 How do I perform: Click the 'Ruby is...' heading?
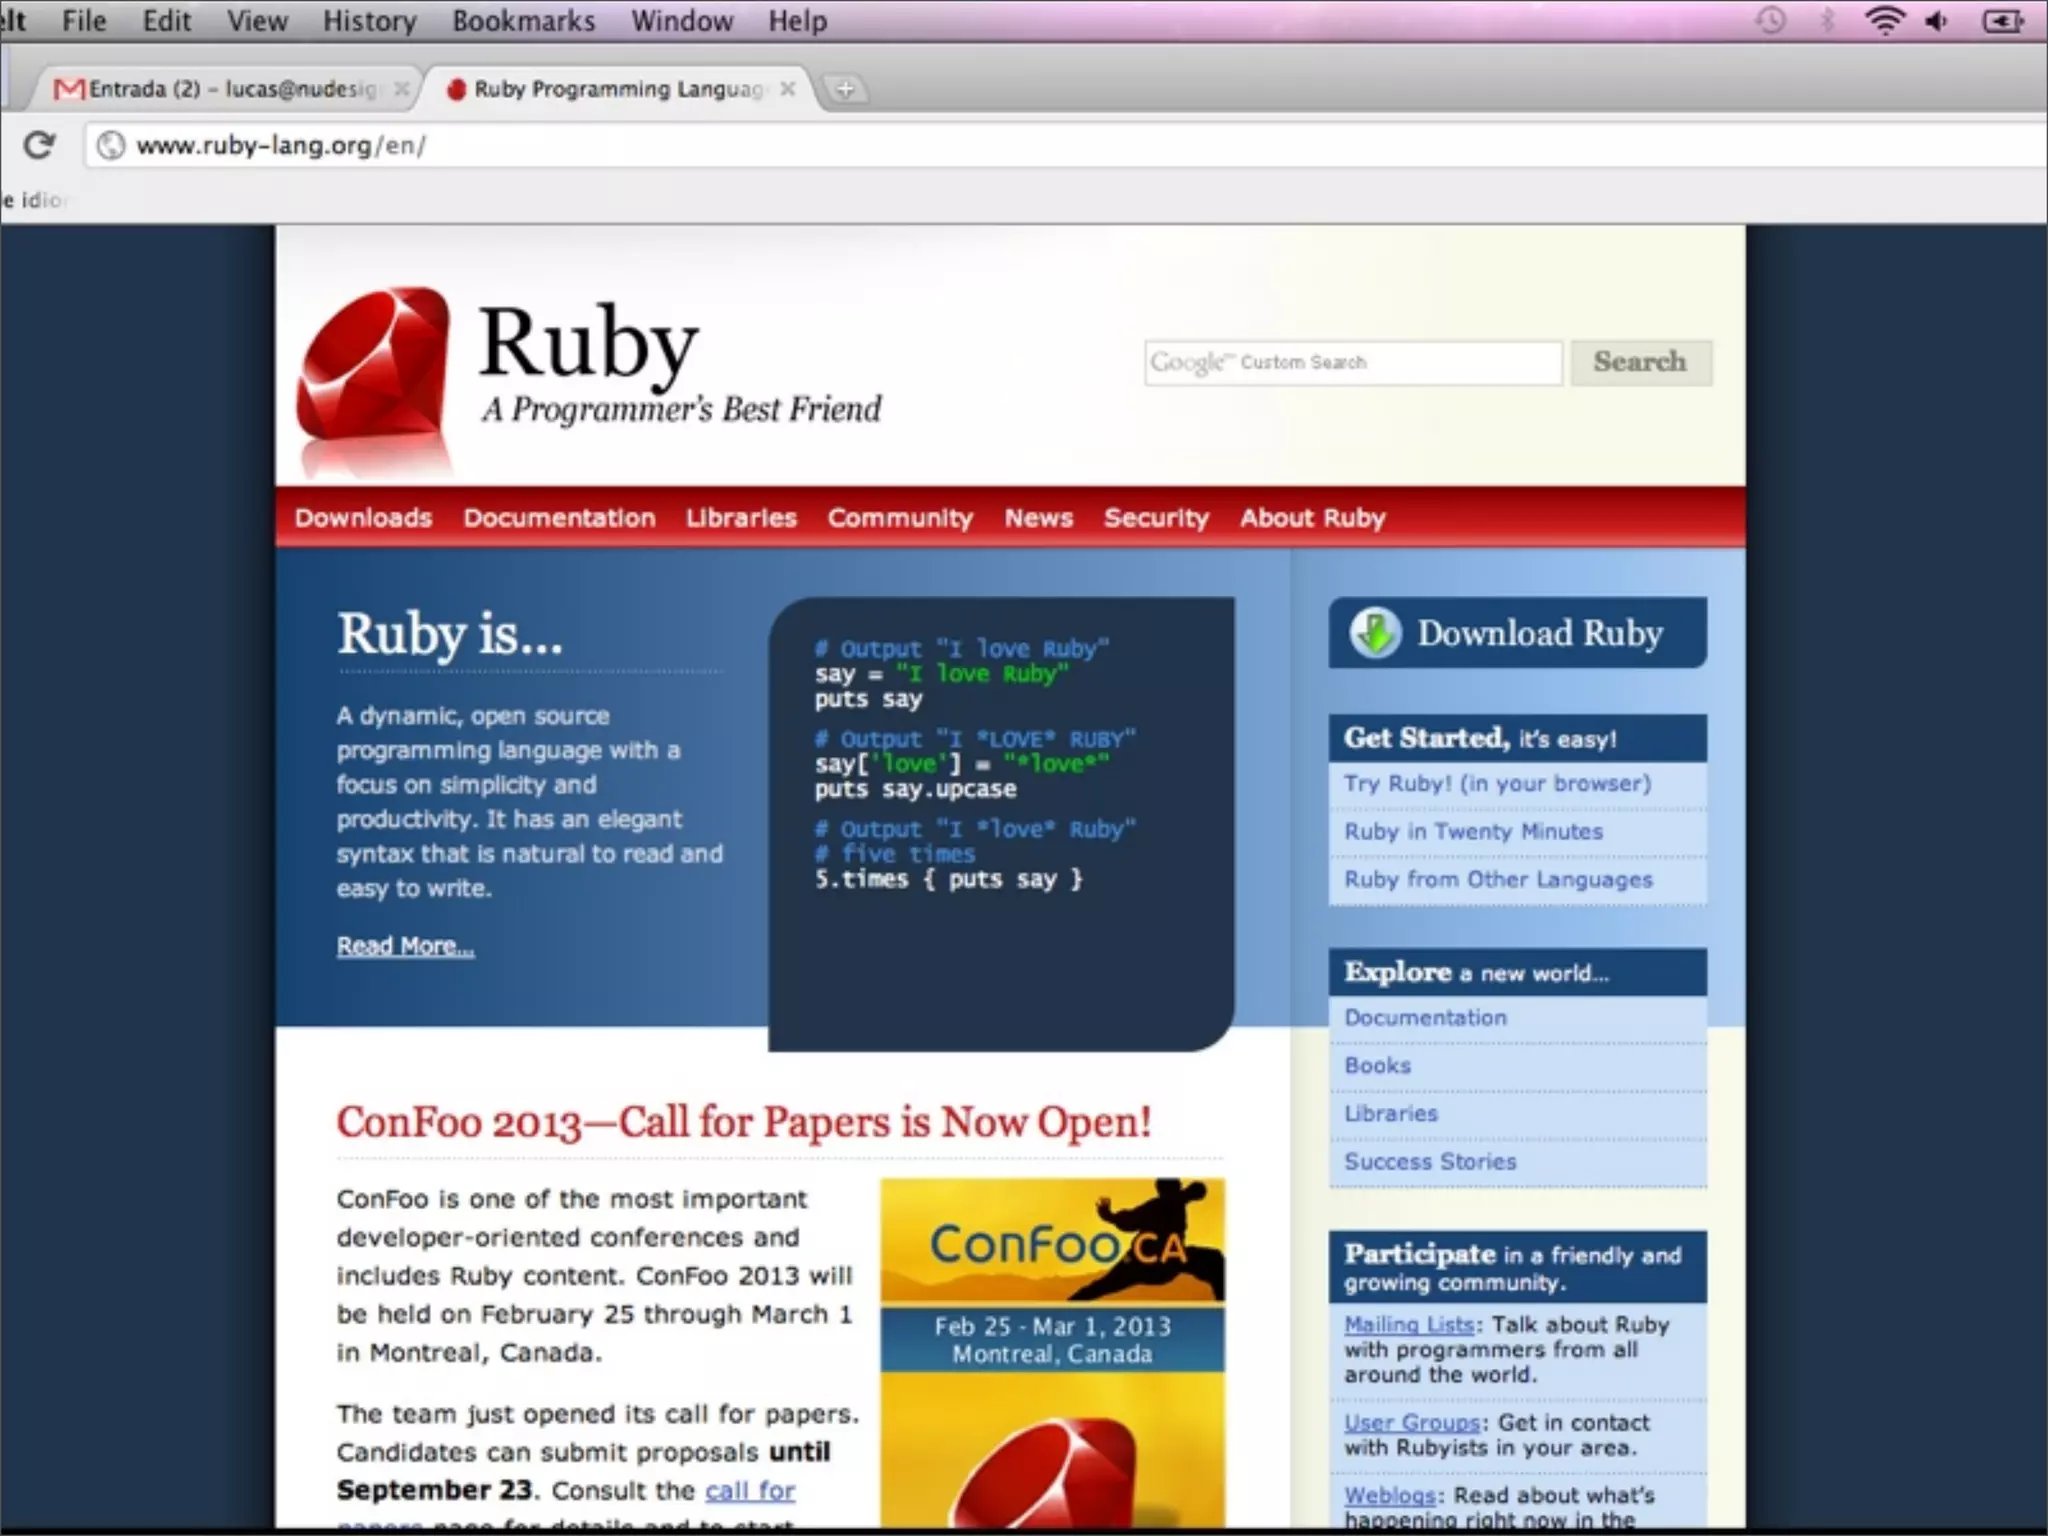point(450,634)
